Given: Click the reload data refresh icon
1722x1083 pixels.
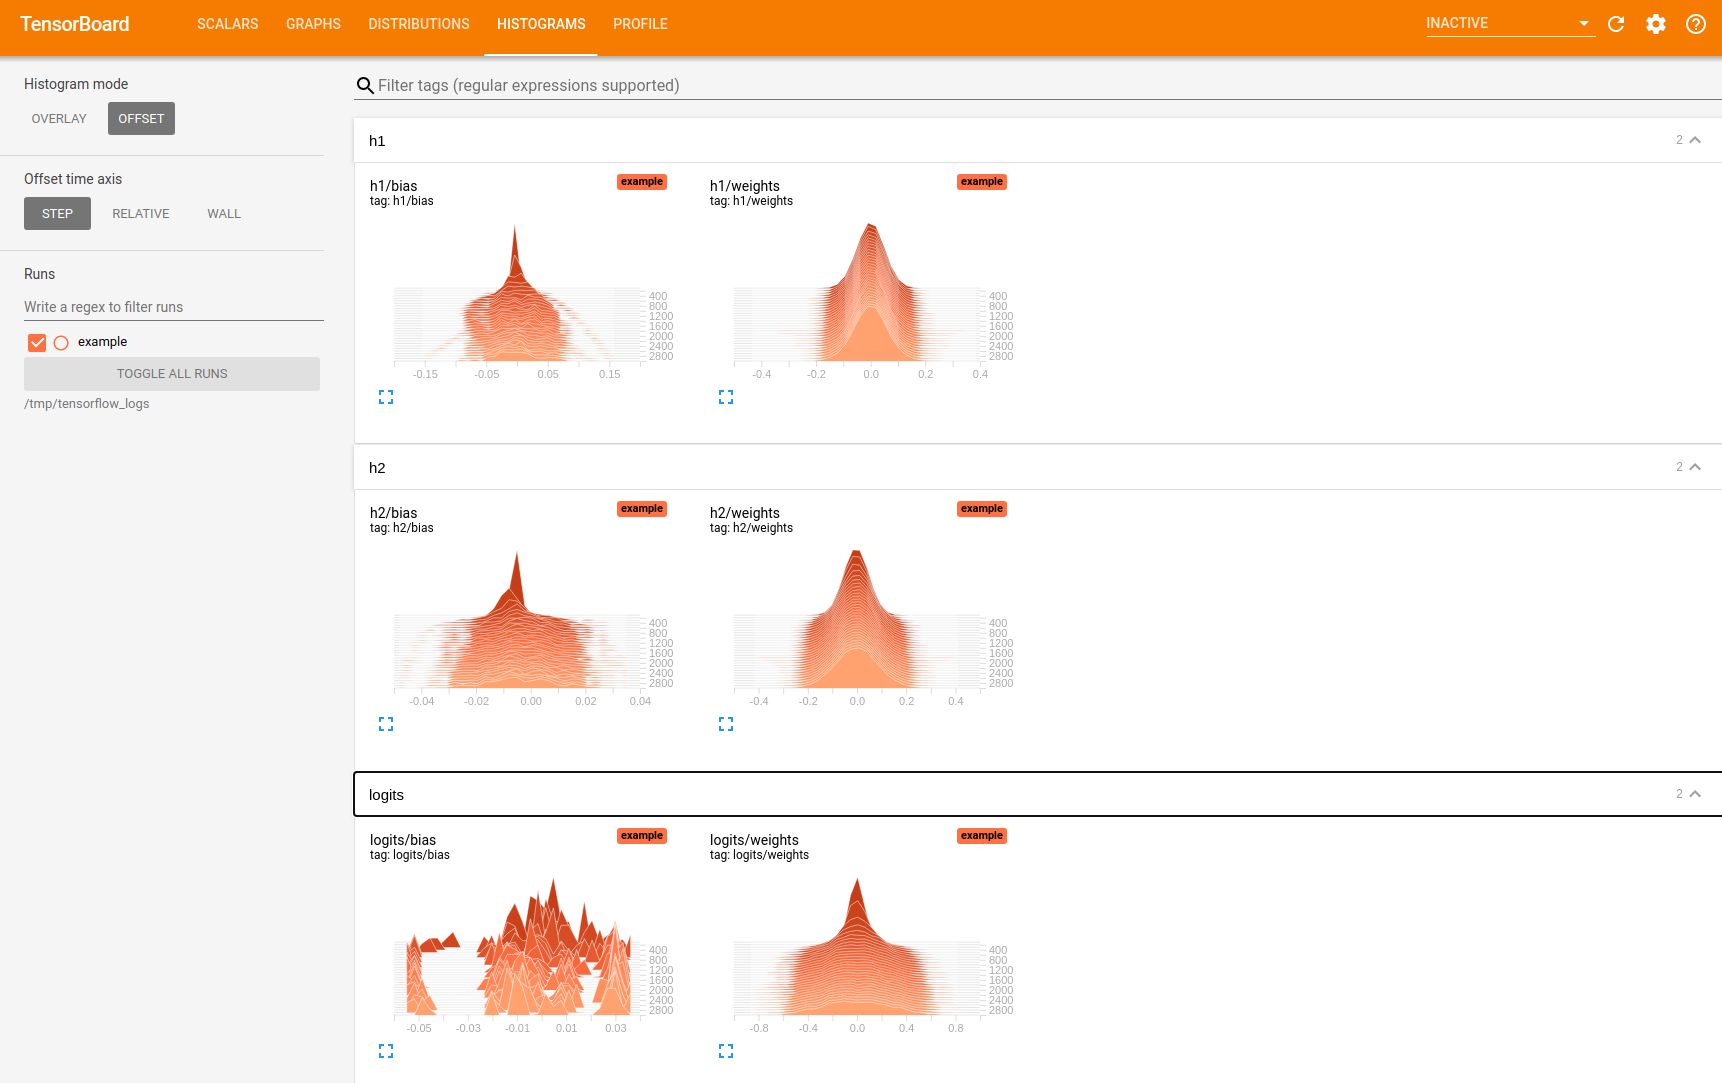Looking at the screenshot, I should click(1616, 24).
